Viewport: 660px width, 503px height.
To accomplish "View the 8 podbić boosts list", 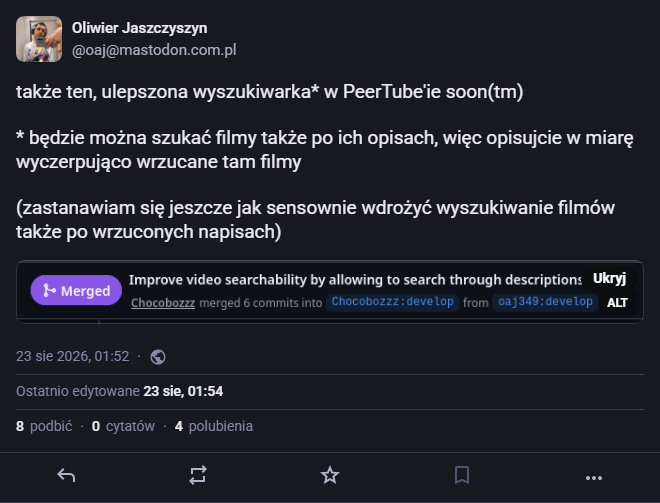I will click(44, 426).
